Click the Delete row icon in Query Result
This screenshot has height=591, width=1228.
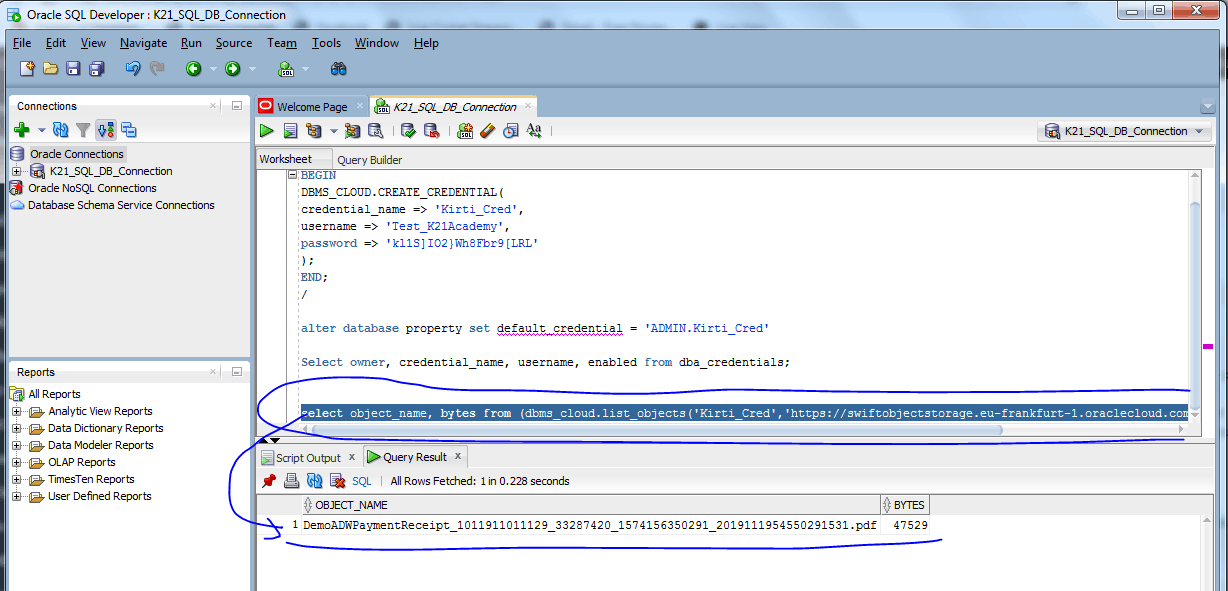(337, 481)
